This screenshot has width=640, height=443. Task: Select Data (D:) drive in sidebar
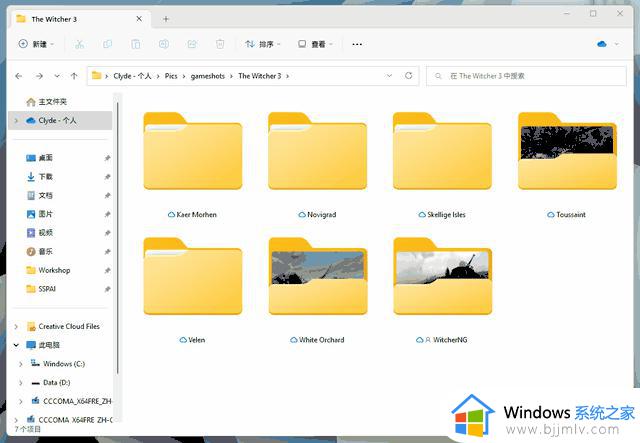point(56,383)
